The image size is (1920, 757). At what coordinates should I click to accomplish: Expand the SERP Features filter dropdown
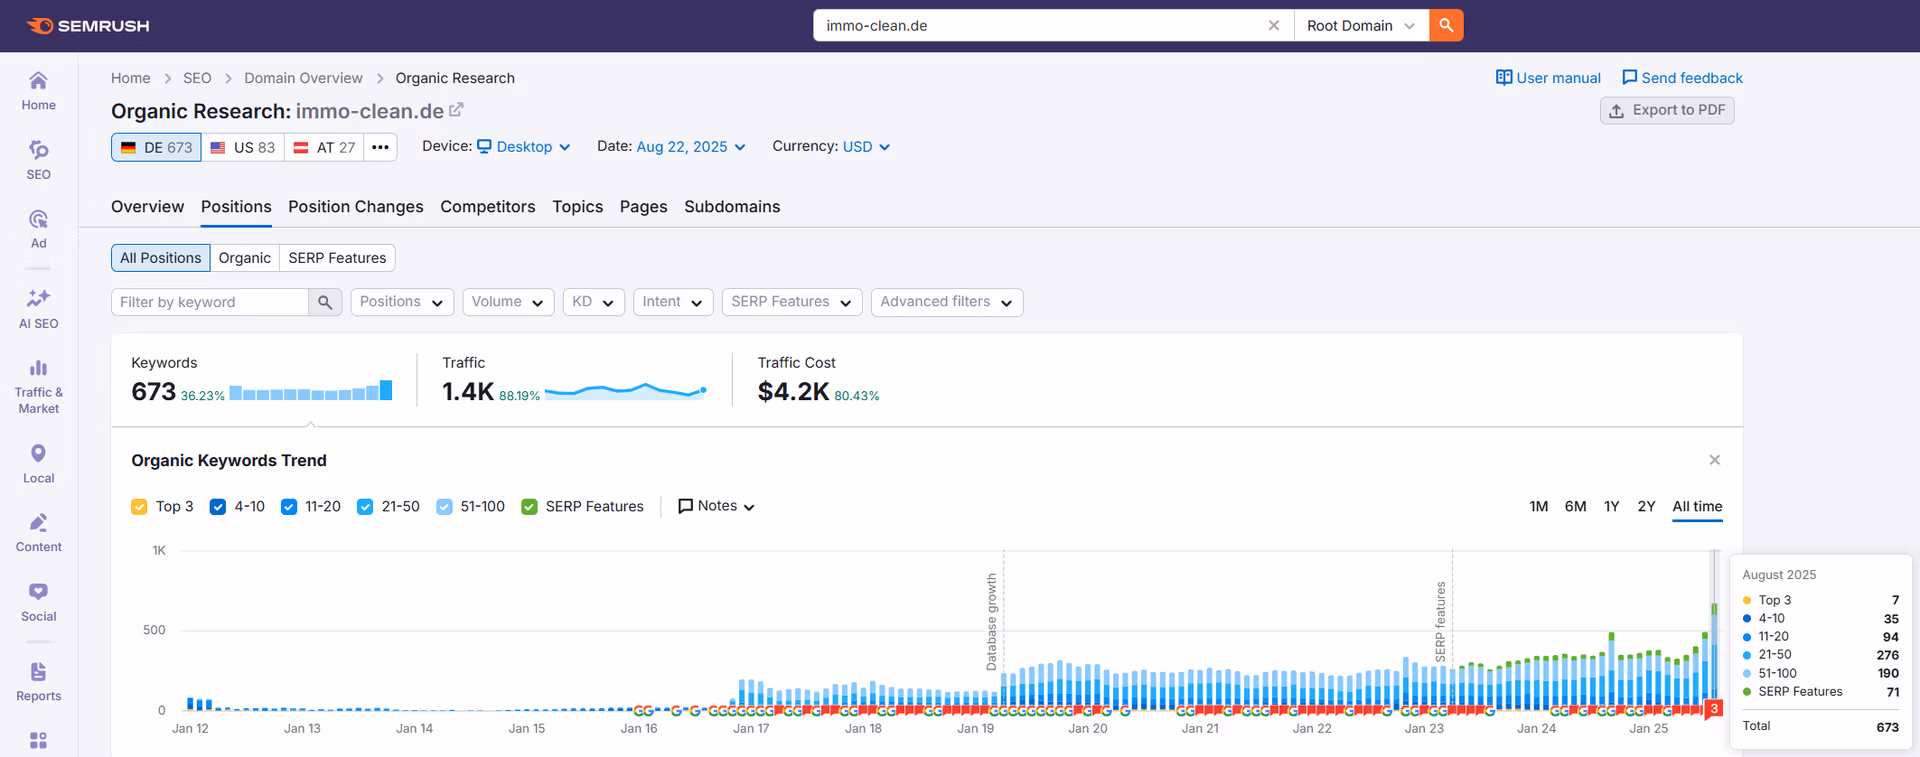(x=792, y=302)
